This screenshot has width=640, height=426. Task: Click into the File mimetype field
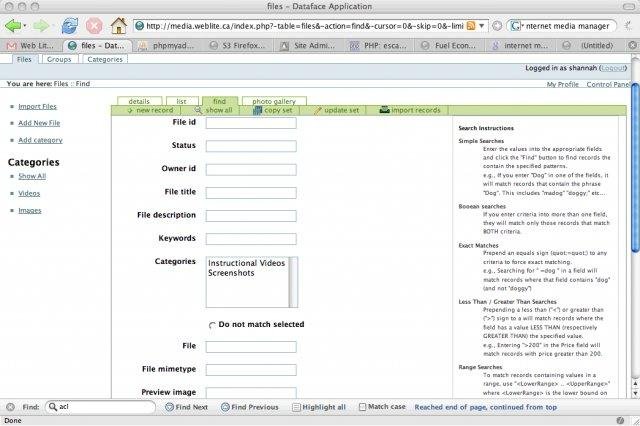click(x=251, y=370)
